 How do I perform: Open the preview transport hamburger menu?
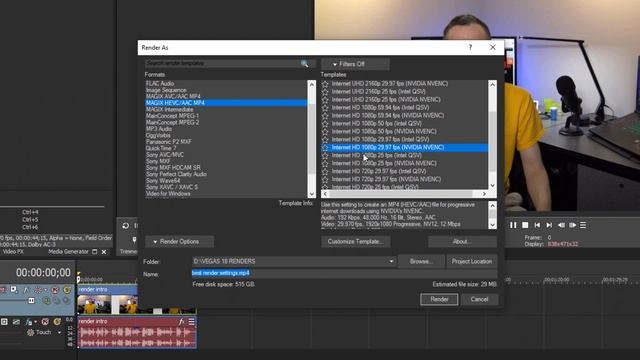tap(583, 225)
